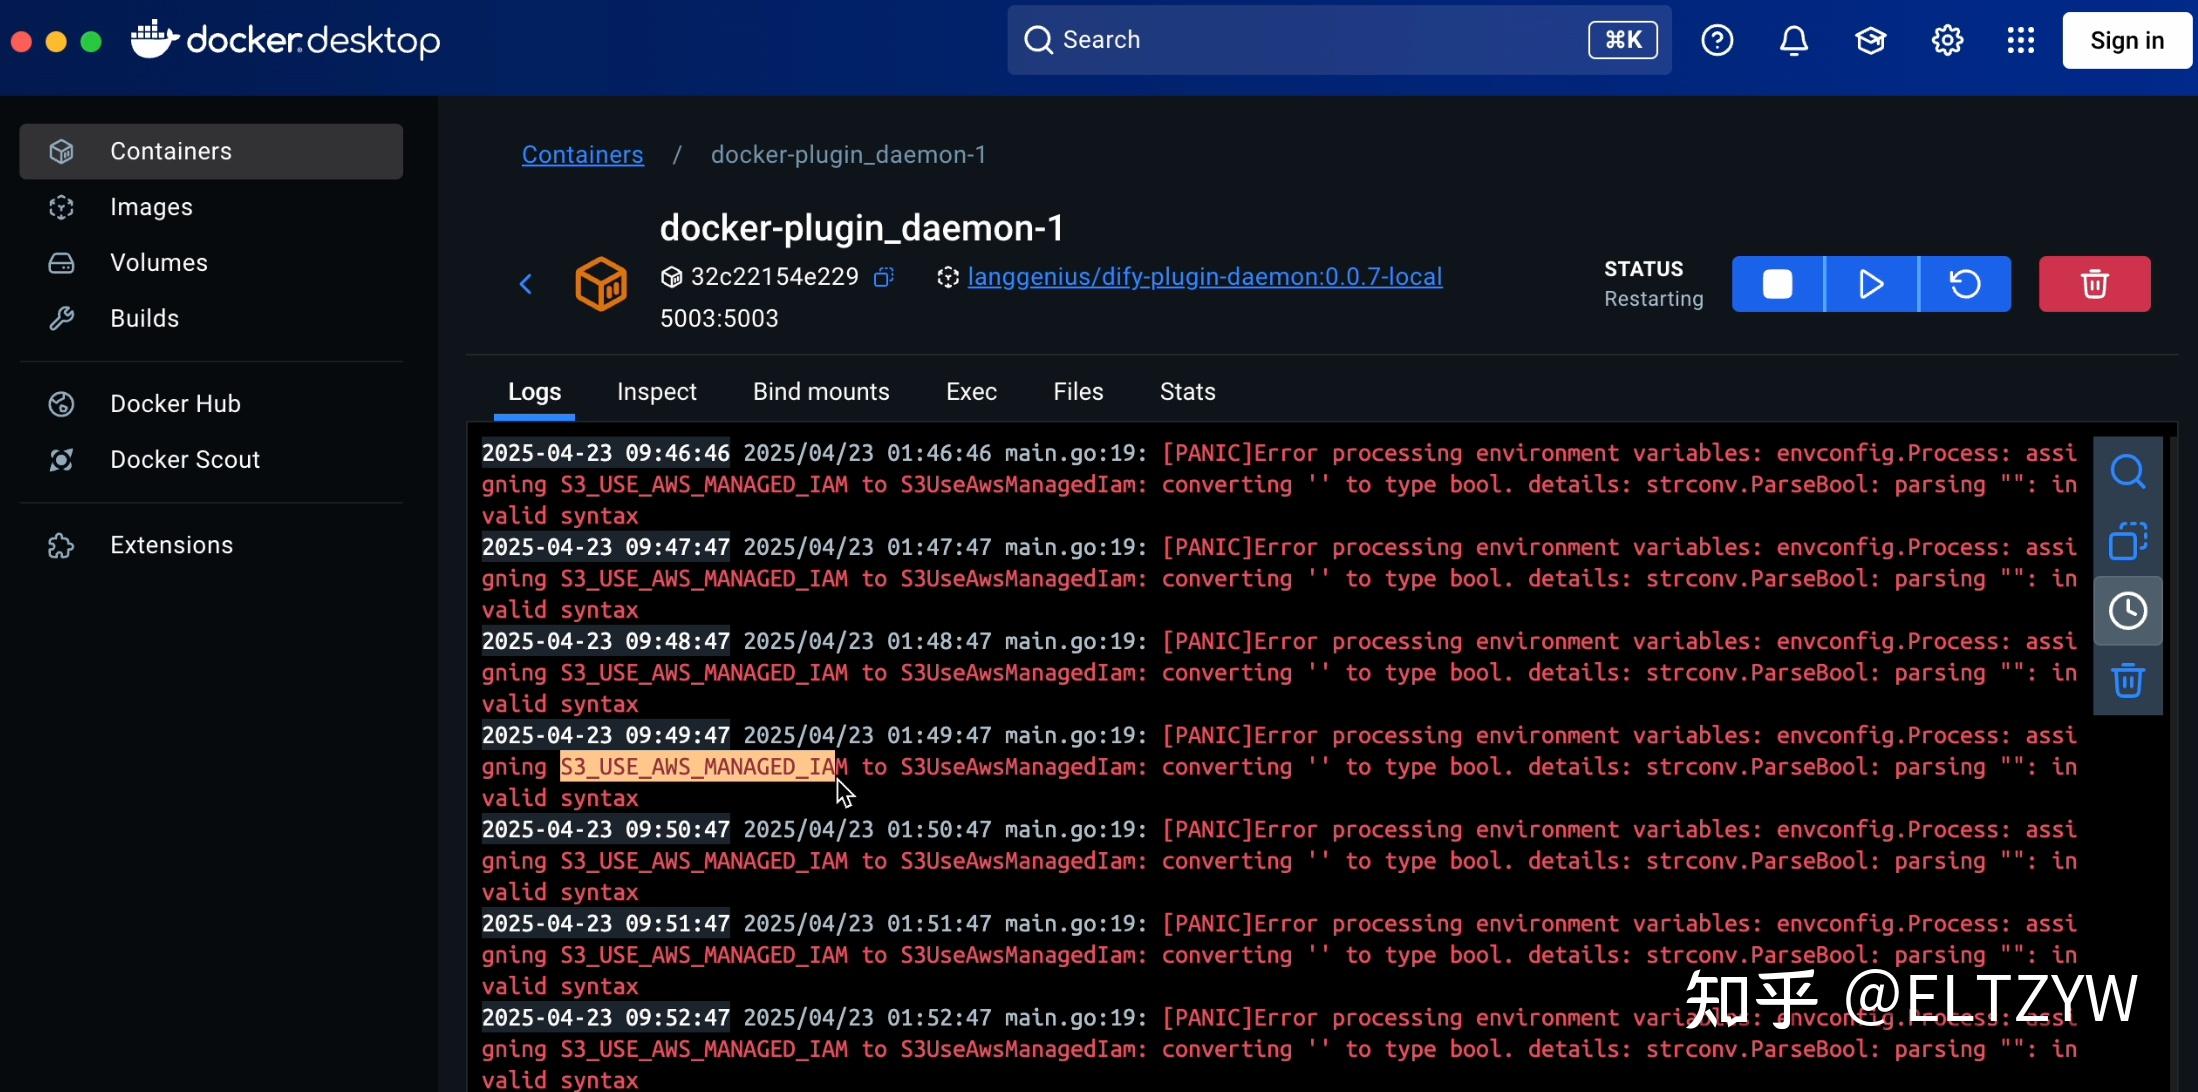Viewport: 2198px width, 1092px height.
Task: Stop the running container
Action: point(1777,283)
